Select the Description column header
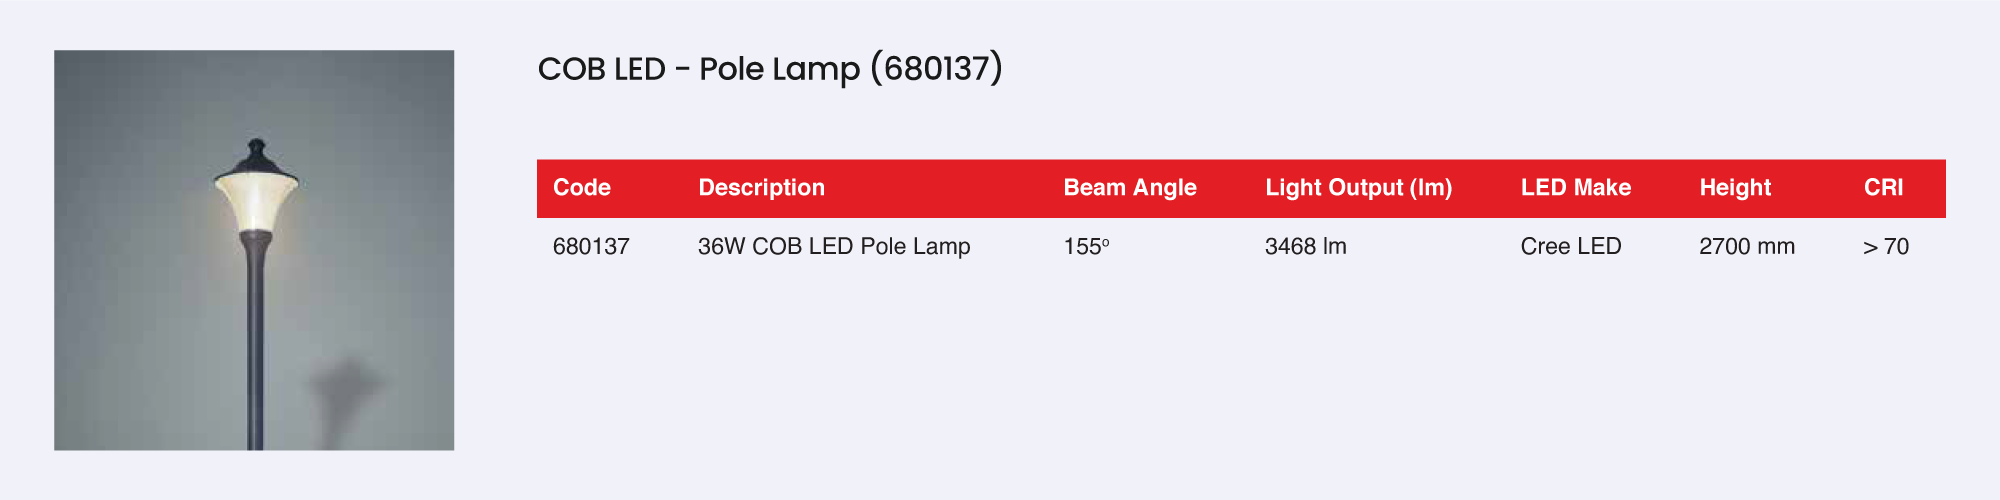This screenshot has width=2000, height=500. (x=761, y=188)
